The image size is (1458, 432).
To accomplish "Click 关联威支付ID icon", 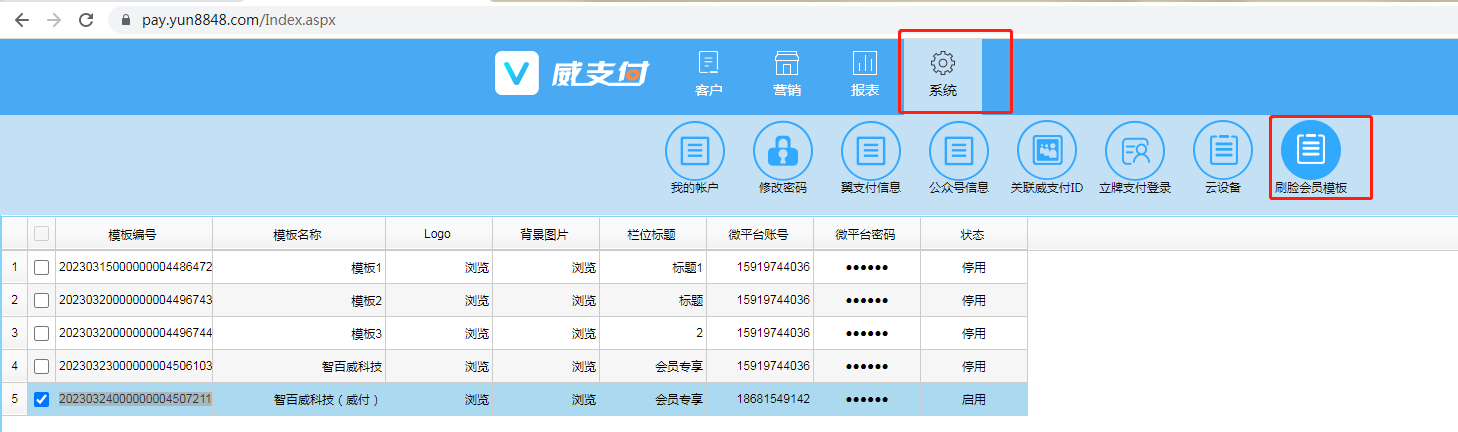I will pyautogui.click(x=1046, y=151).
